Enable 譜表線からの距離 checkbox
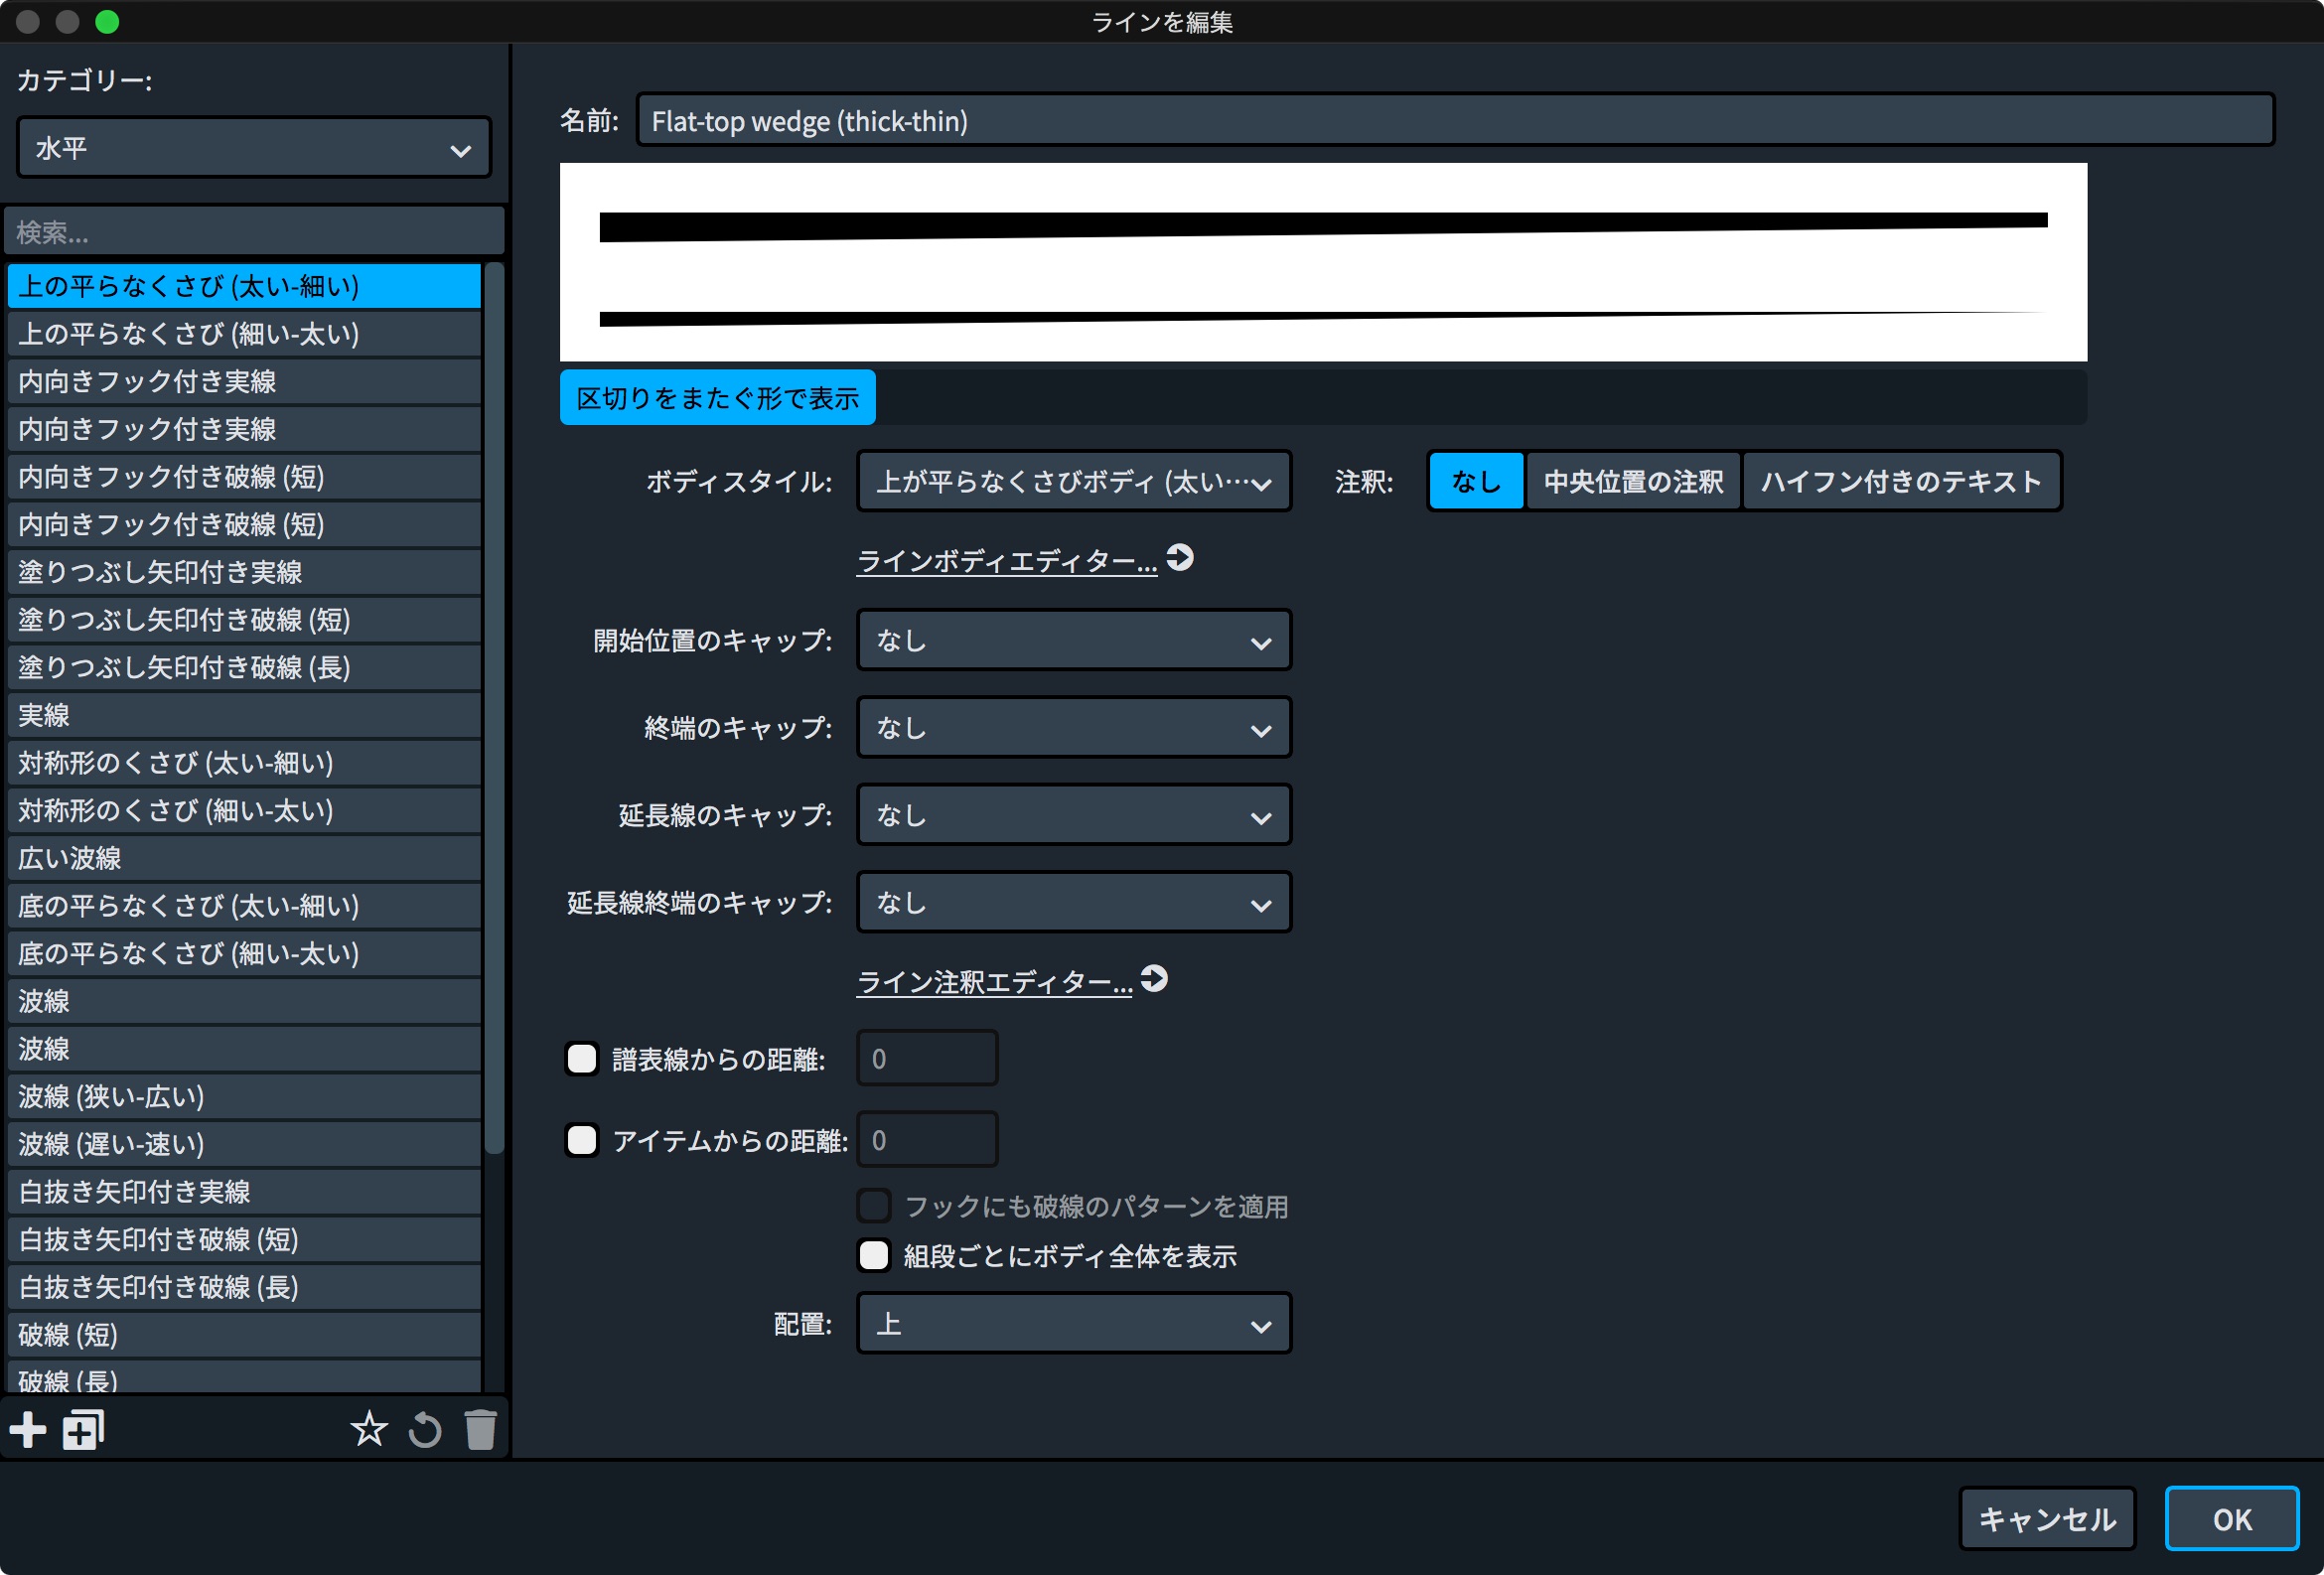This screenshot has width=2324, height=1575. pos(582,1058)
